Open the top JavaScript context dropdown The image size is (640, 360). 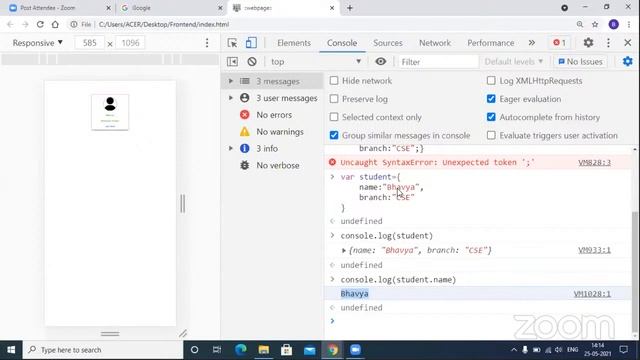pyautogui.click(x=316, y=62)
